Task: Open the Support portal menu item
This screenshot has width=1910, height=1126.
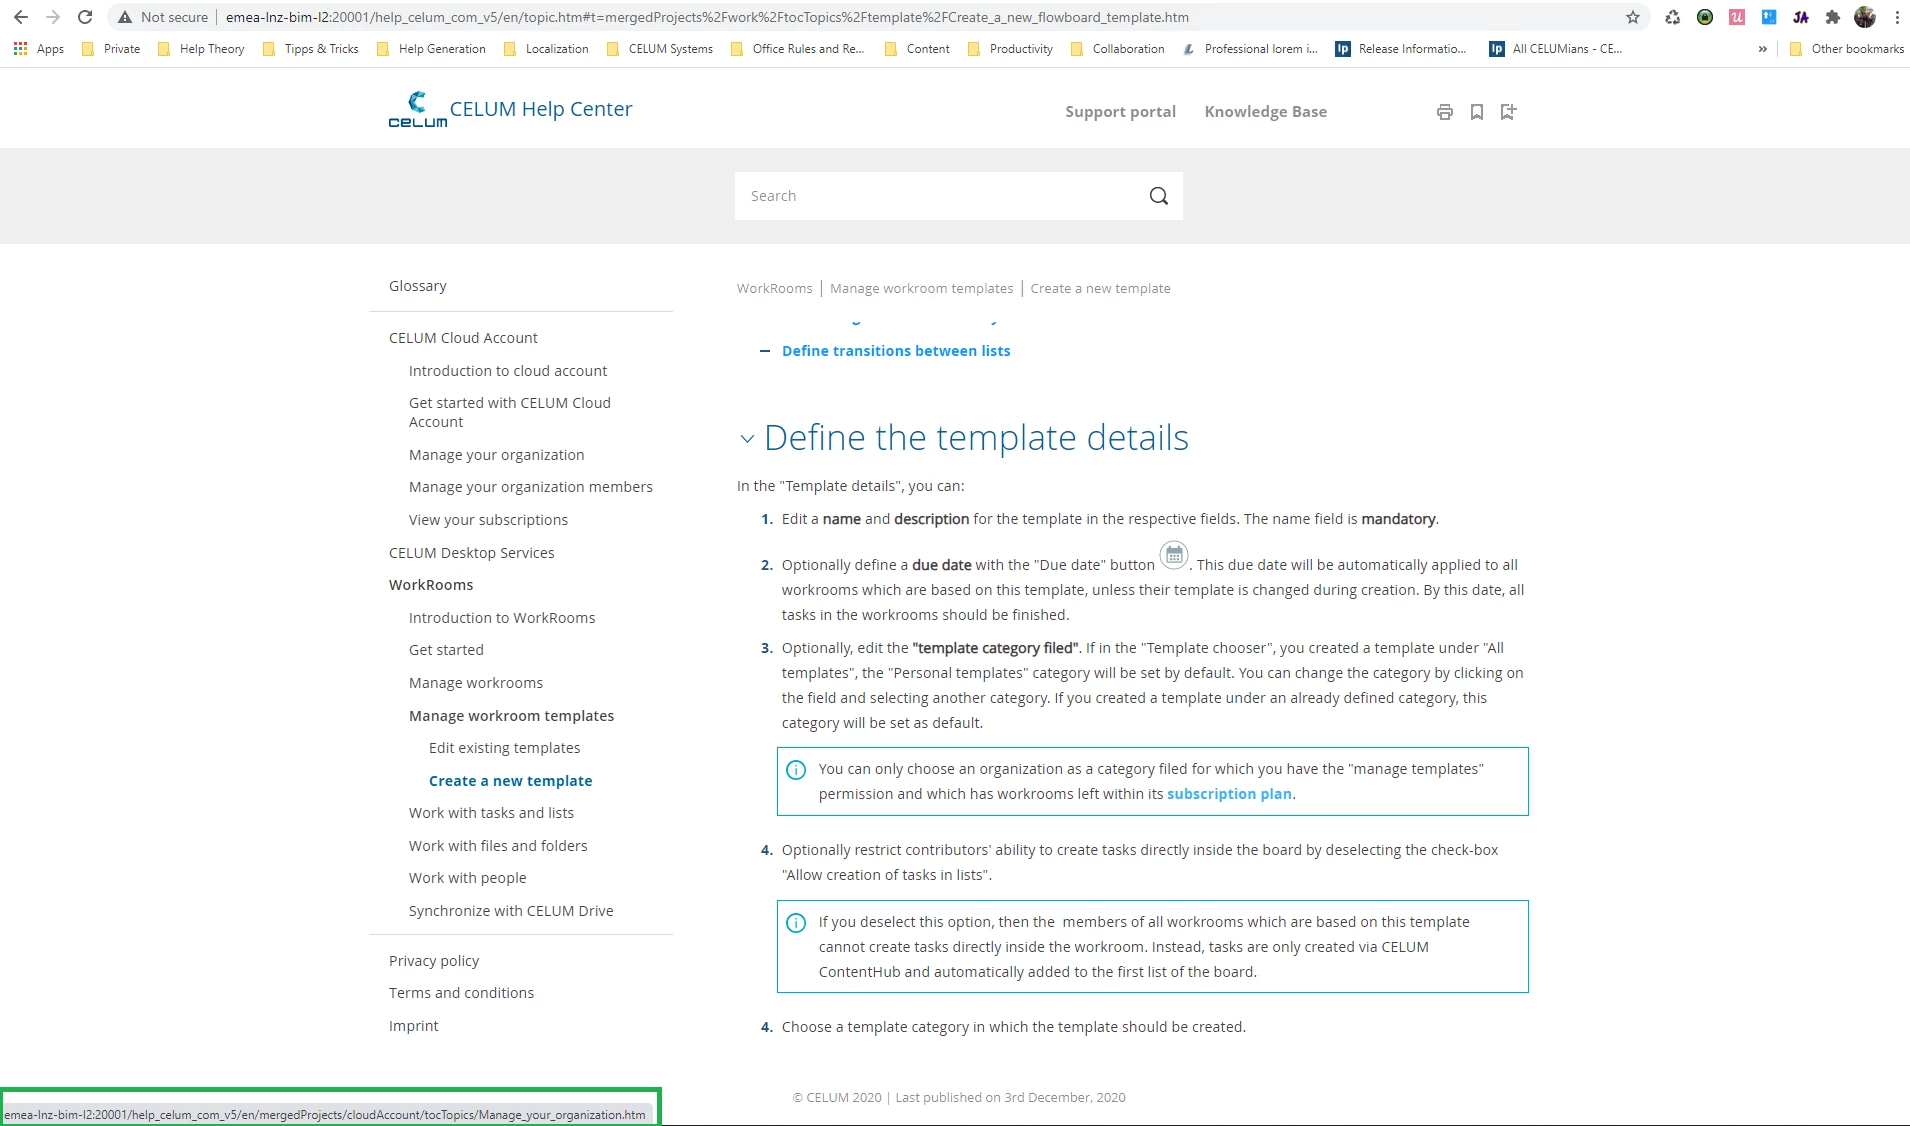Action: [x=1120, y=112]
